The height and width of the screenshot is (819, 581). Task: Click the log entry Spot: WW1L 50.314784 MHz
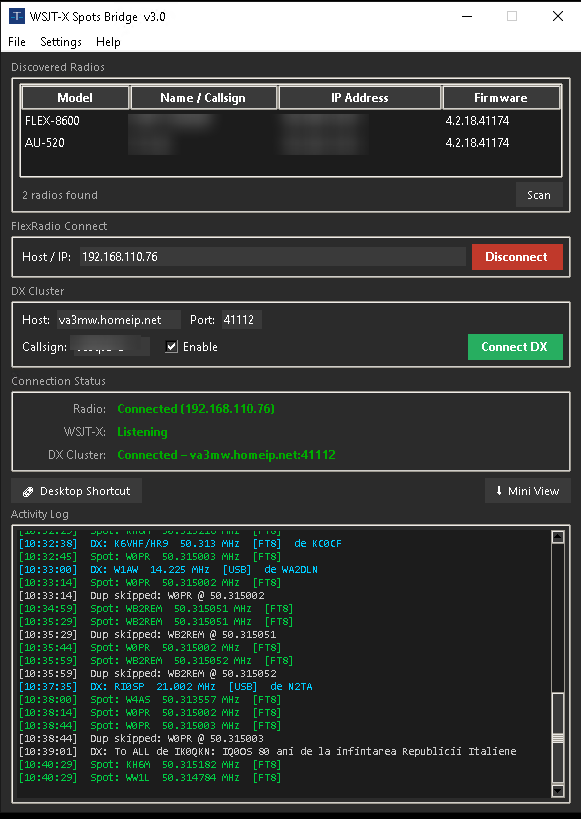coord(150,777)
